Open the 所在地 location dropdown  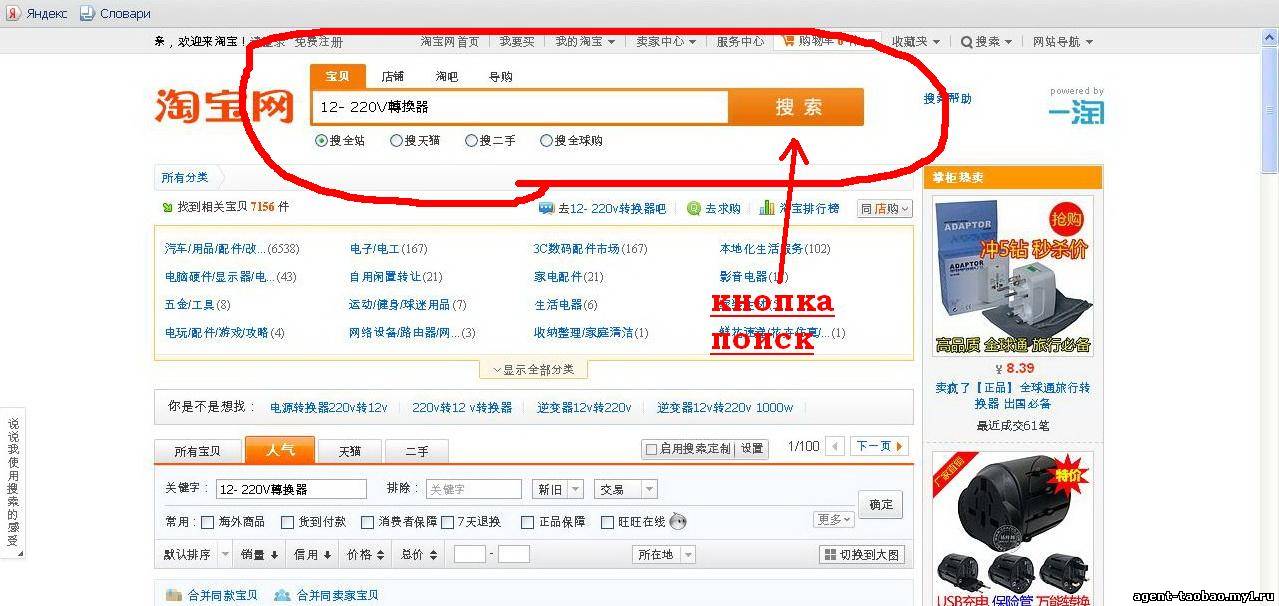click(x=663, y=555)
